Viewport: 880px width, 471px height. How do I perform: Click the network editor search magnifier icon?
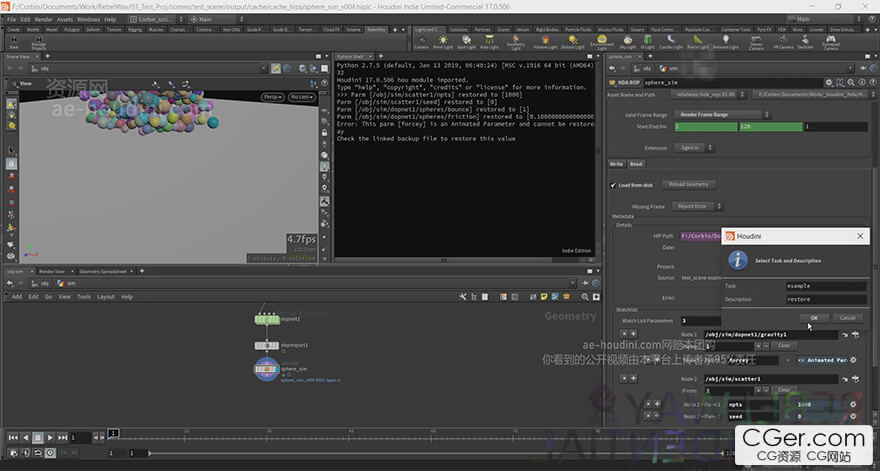coord(585,296)
